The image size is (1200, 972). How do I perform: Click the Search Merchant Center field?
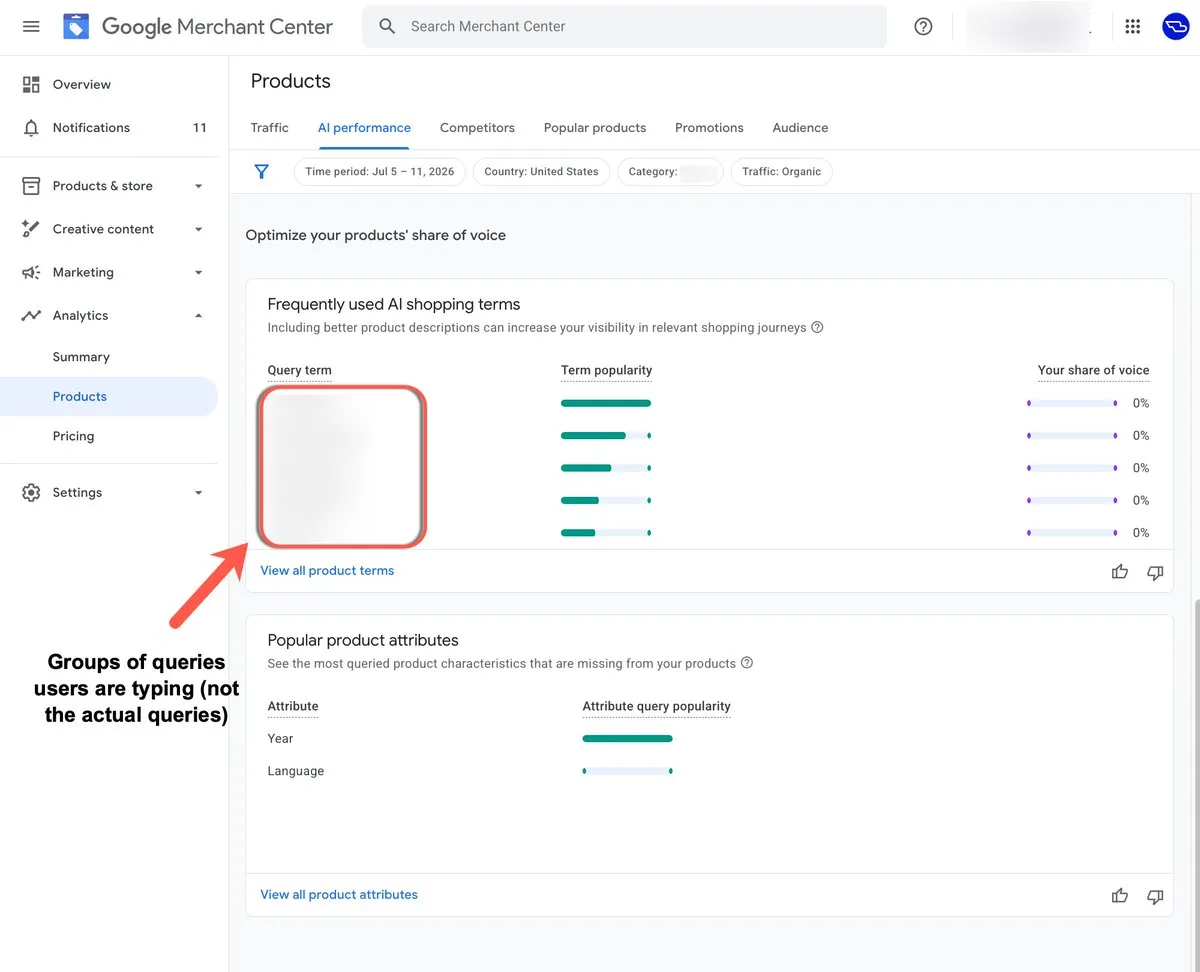tap(624, 27)
